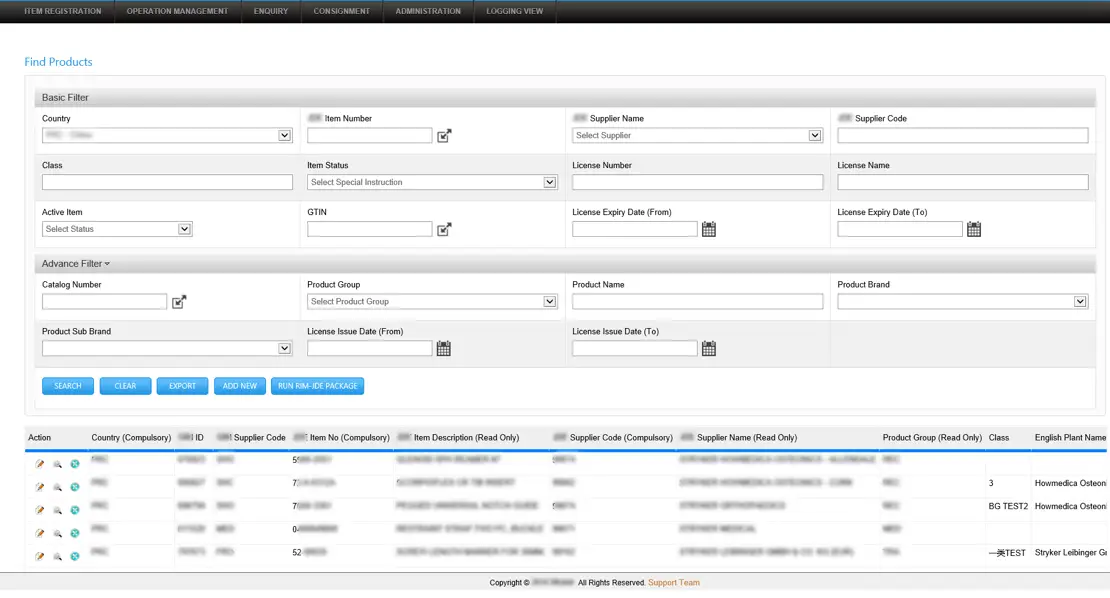Screen dimensions: 1110x598
Task: Open the calendar for License Issue Date (From)
Action: pyautogui.click(x=444, y=349)
